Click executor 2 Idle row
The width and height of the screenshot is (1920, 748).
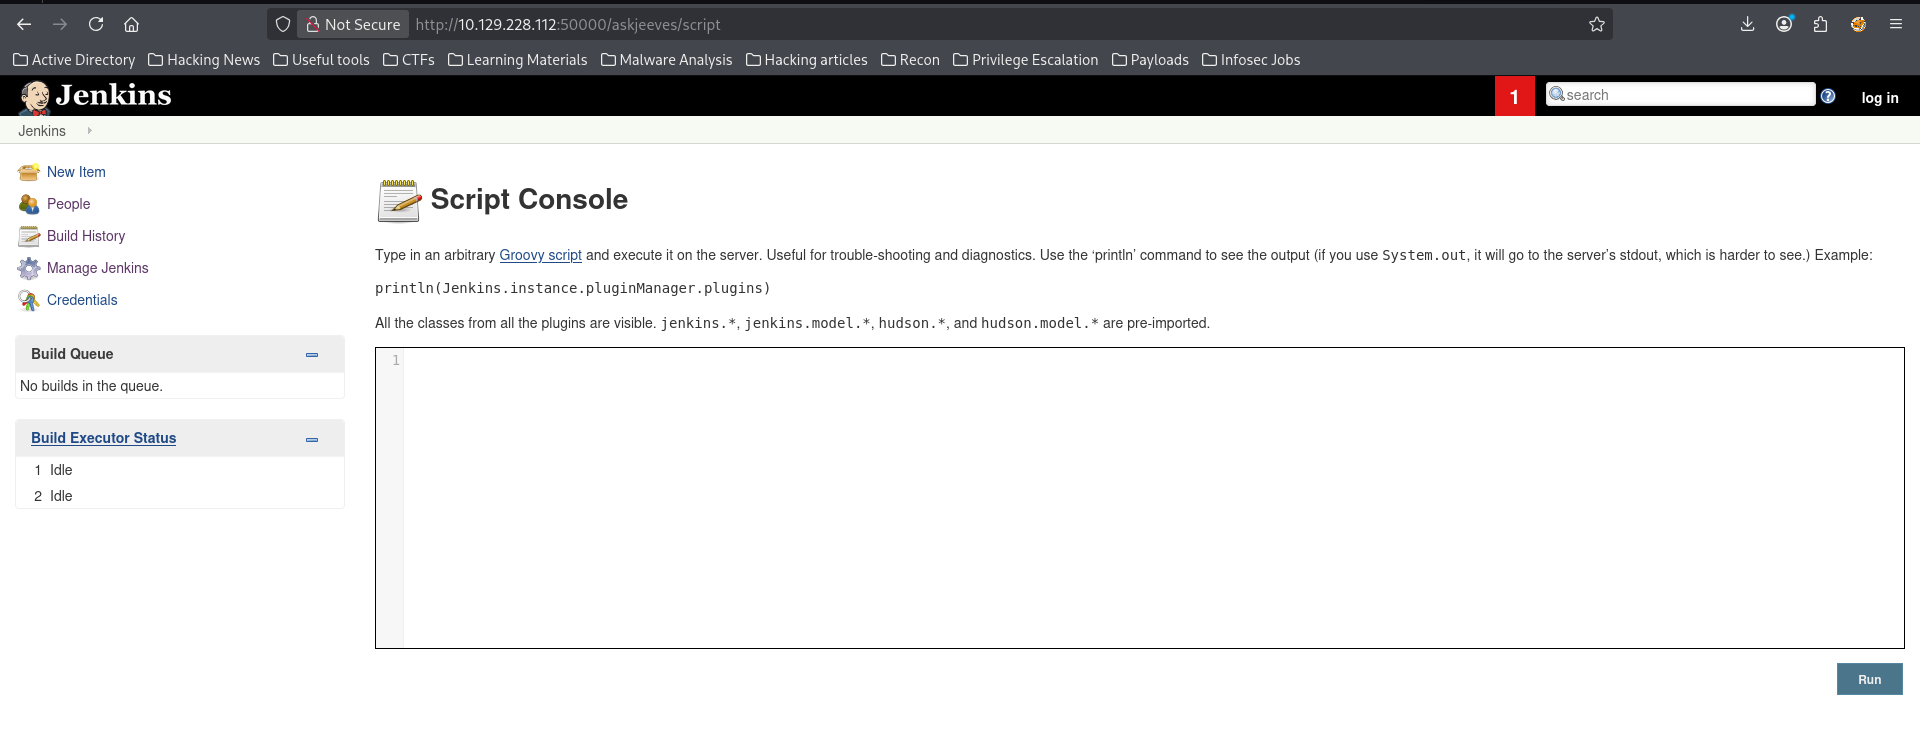point(180,496)
